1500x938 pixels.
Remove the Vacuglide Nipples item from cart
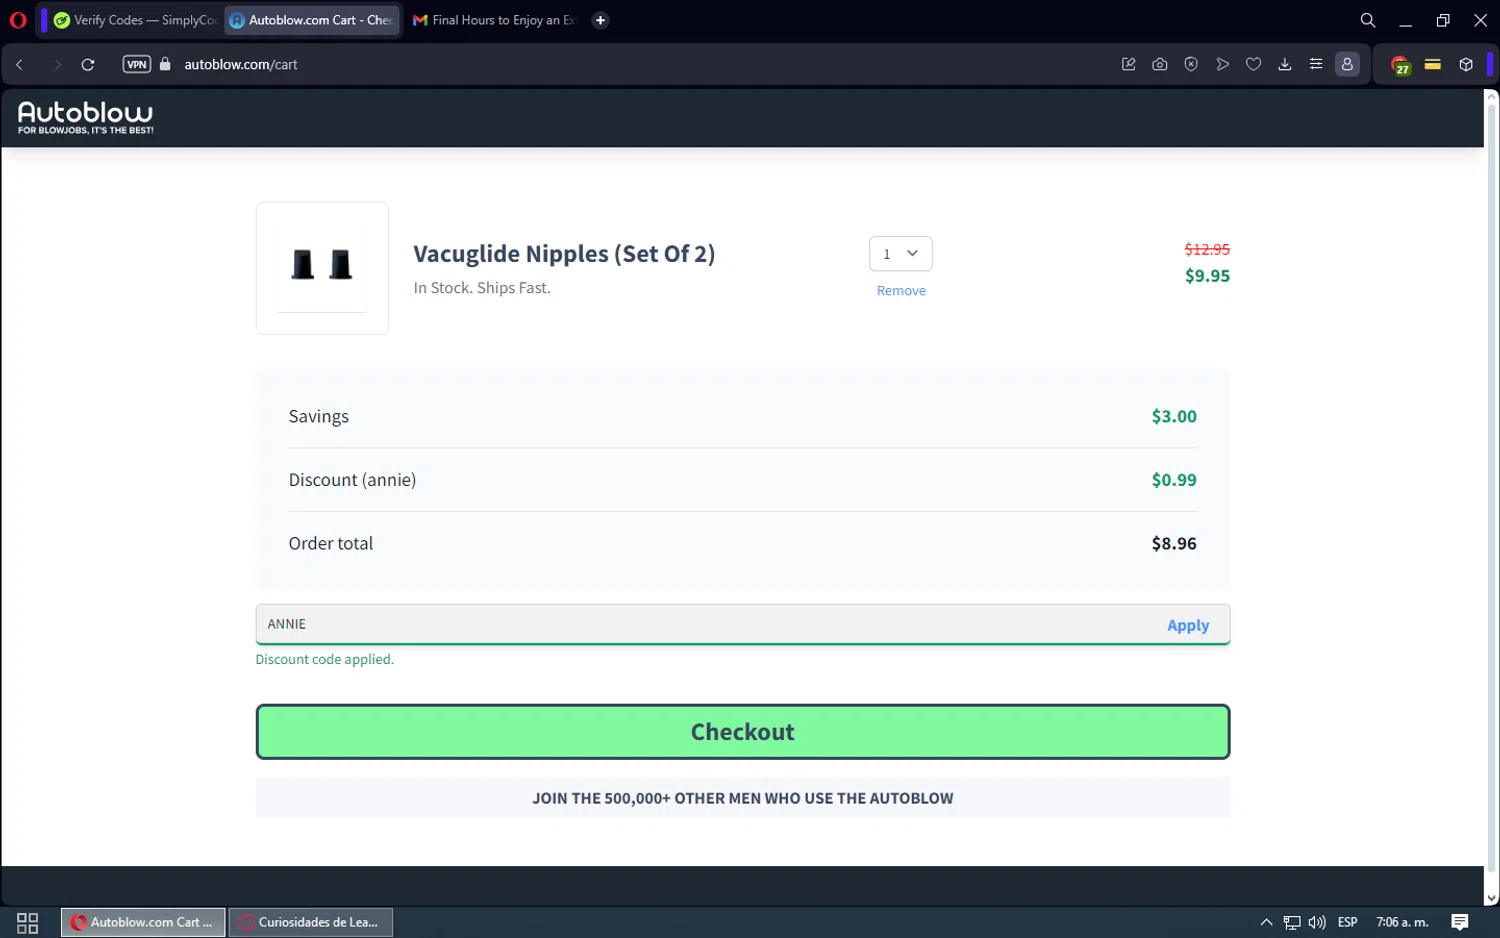coord(901,291)
